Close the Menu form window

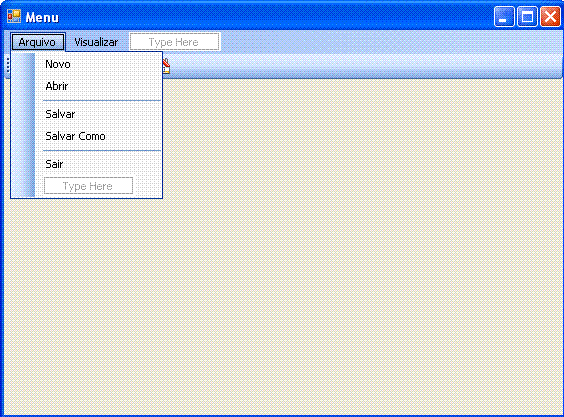550,17
